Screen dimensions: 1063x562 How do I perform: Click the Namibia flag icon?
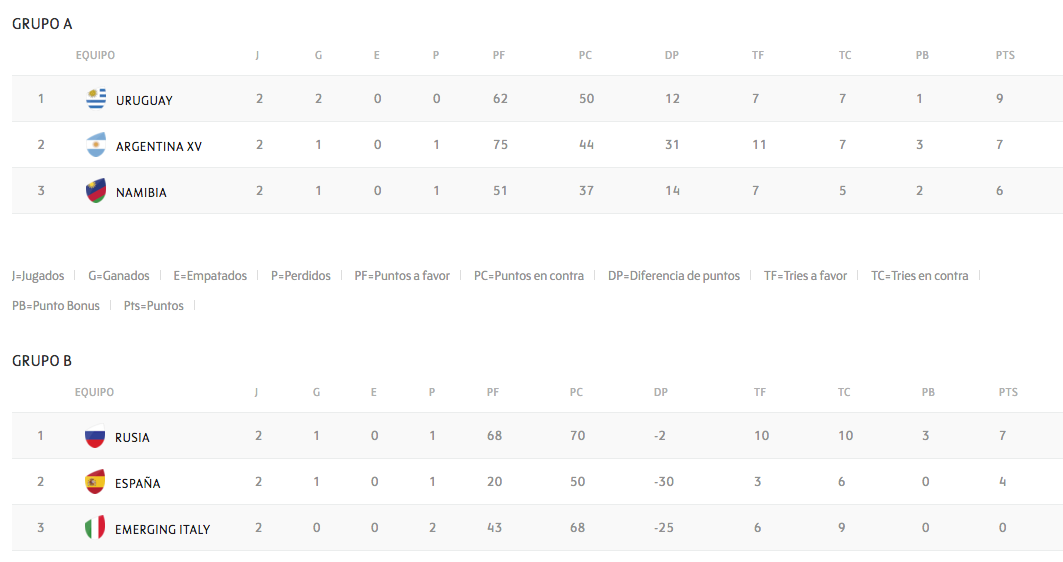[96, 191]
